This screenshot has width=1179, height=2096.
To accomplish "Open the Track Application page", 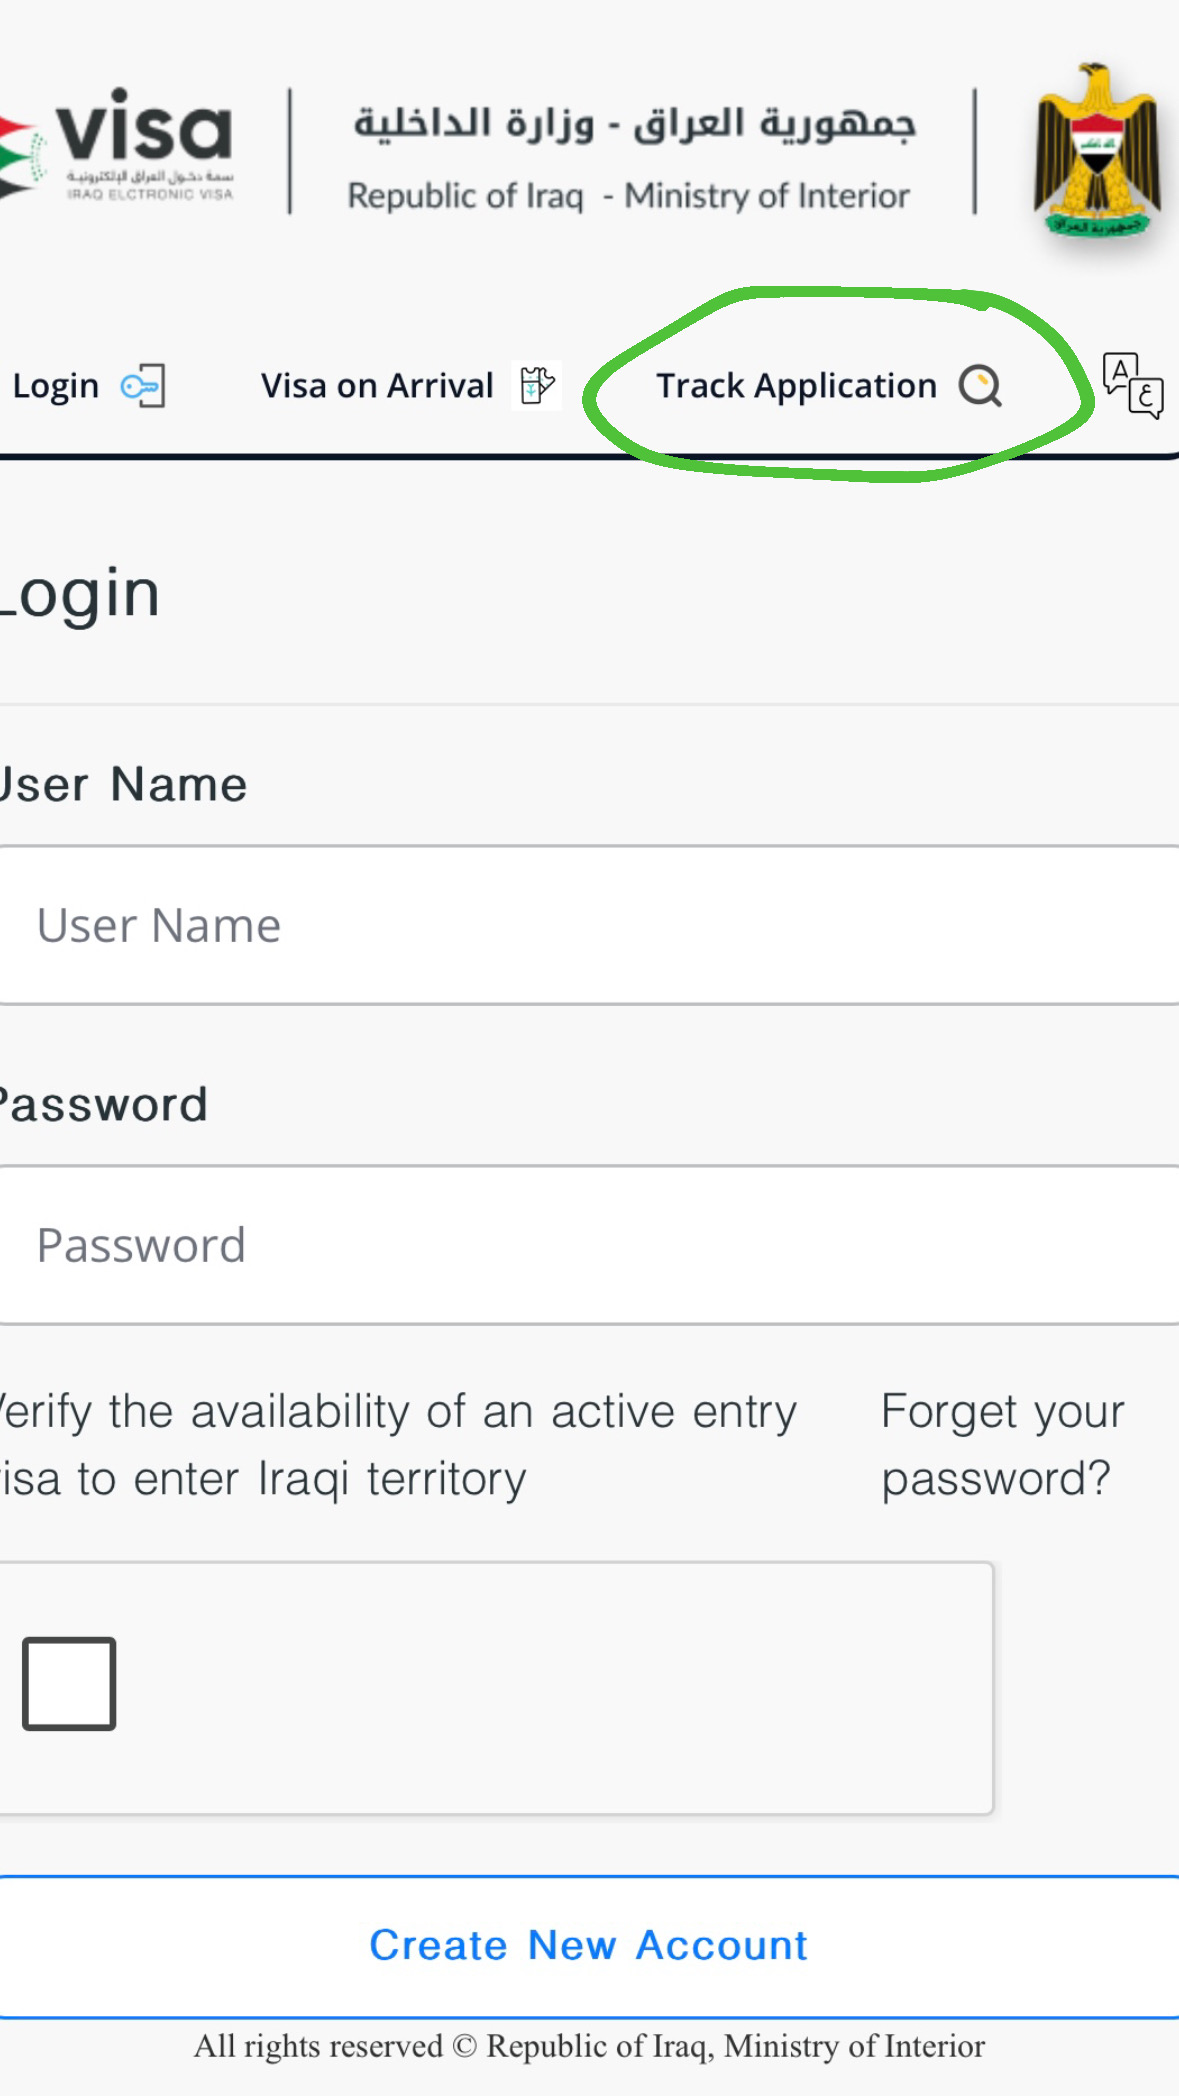I will 796,386.
